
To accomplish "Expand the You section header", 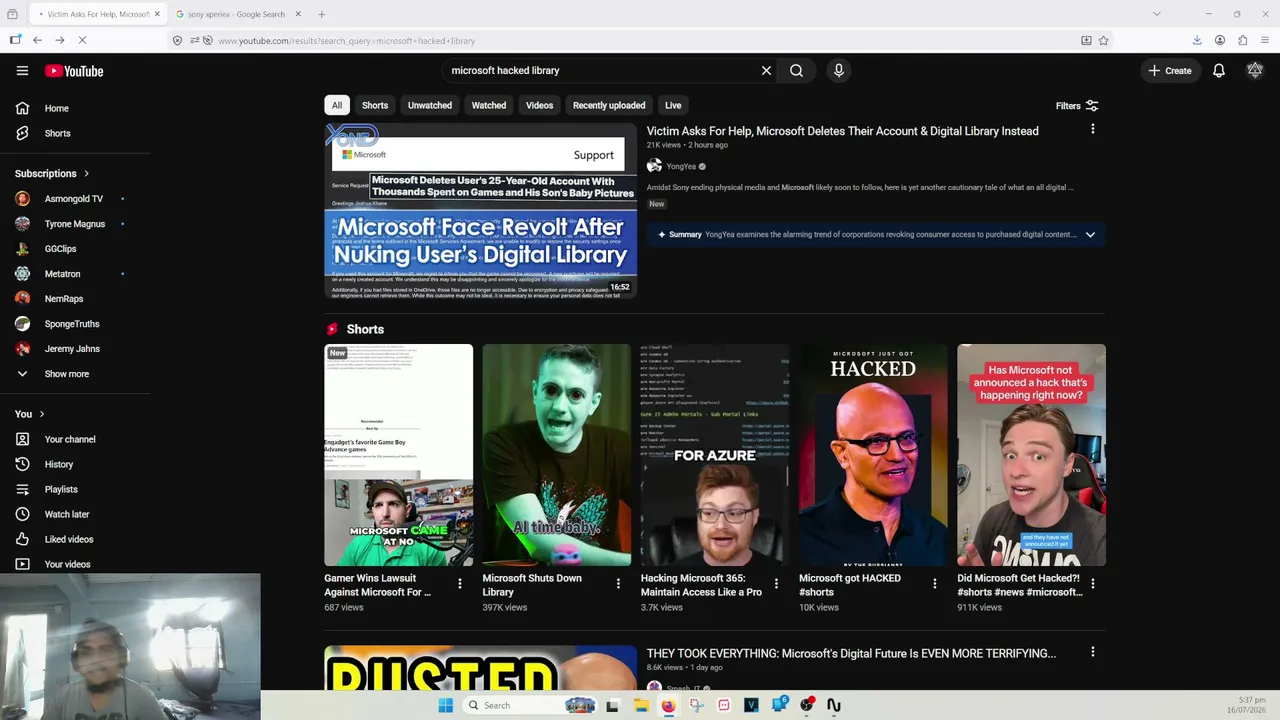I will (x=30, y=414).
